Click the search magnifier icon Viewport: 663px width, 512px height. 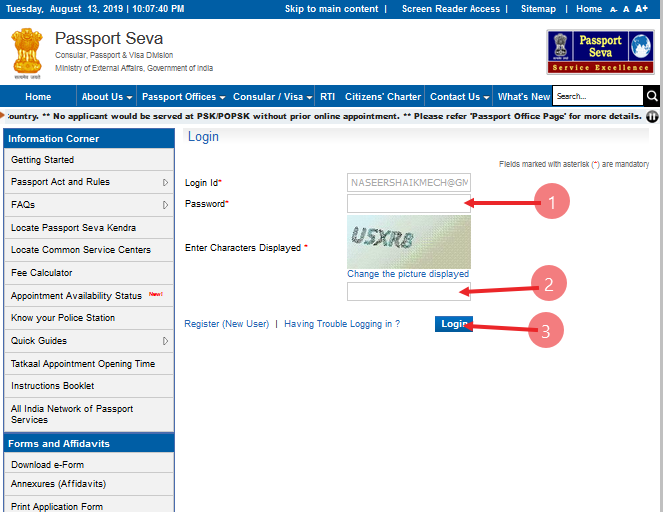tap(652, 96)
